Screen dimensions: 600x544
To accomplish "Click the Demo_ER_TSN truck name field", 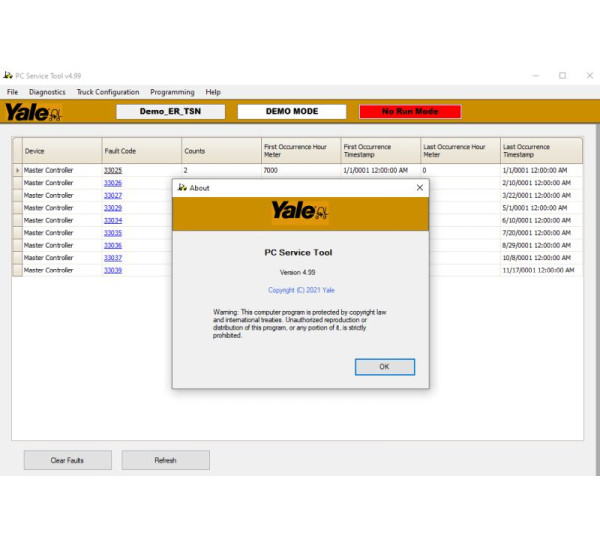I will 170,112.
